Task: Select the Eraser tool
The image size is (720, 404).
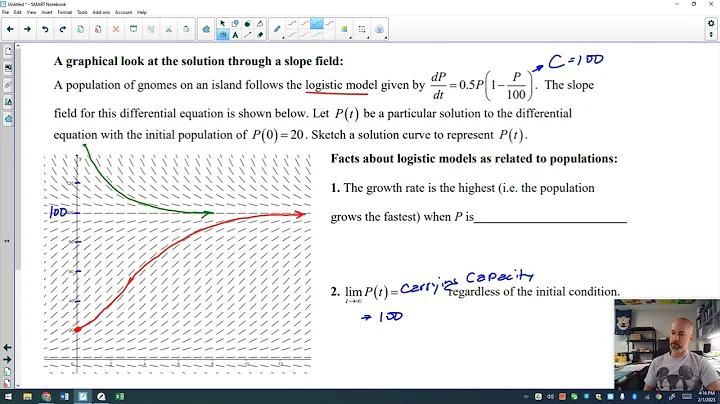Action: [260, 35]
